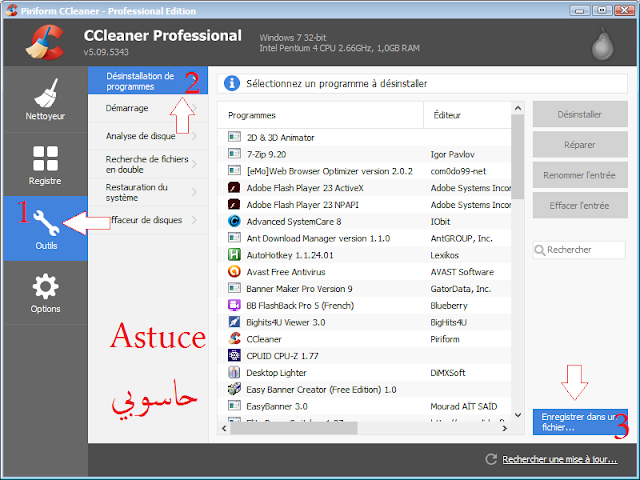Click the magnifier icon in Rechercher box
Viewport: 640px width, 480px height.
[x=540, y=250]
